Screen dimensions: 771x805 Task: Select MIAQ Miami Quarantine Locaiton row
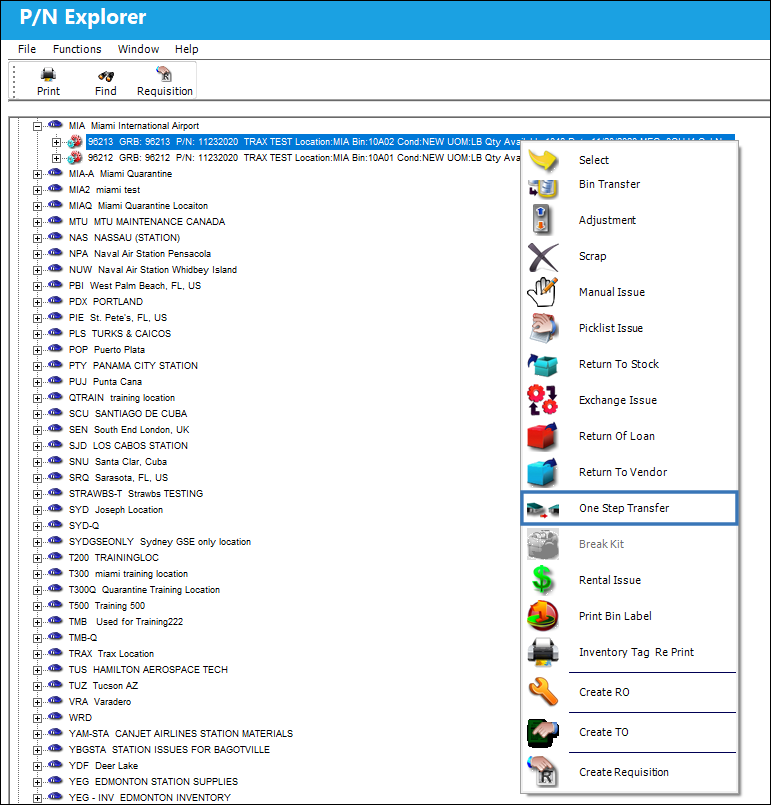pos(139,206)
